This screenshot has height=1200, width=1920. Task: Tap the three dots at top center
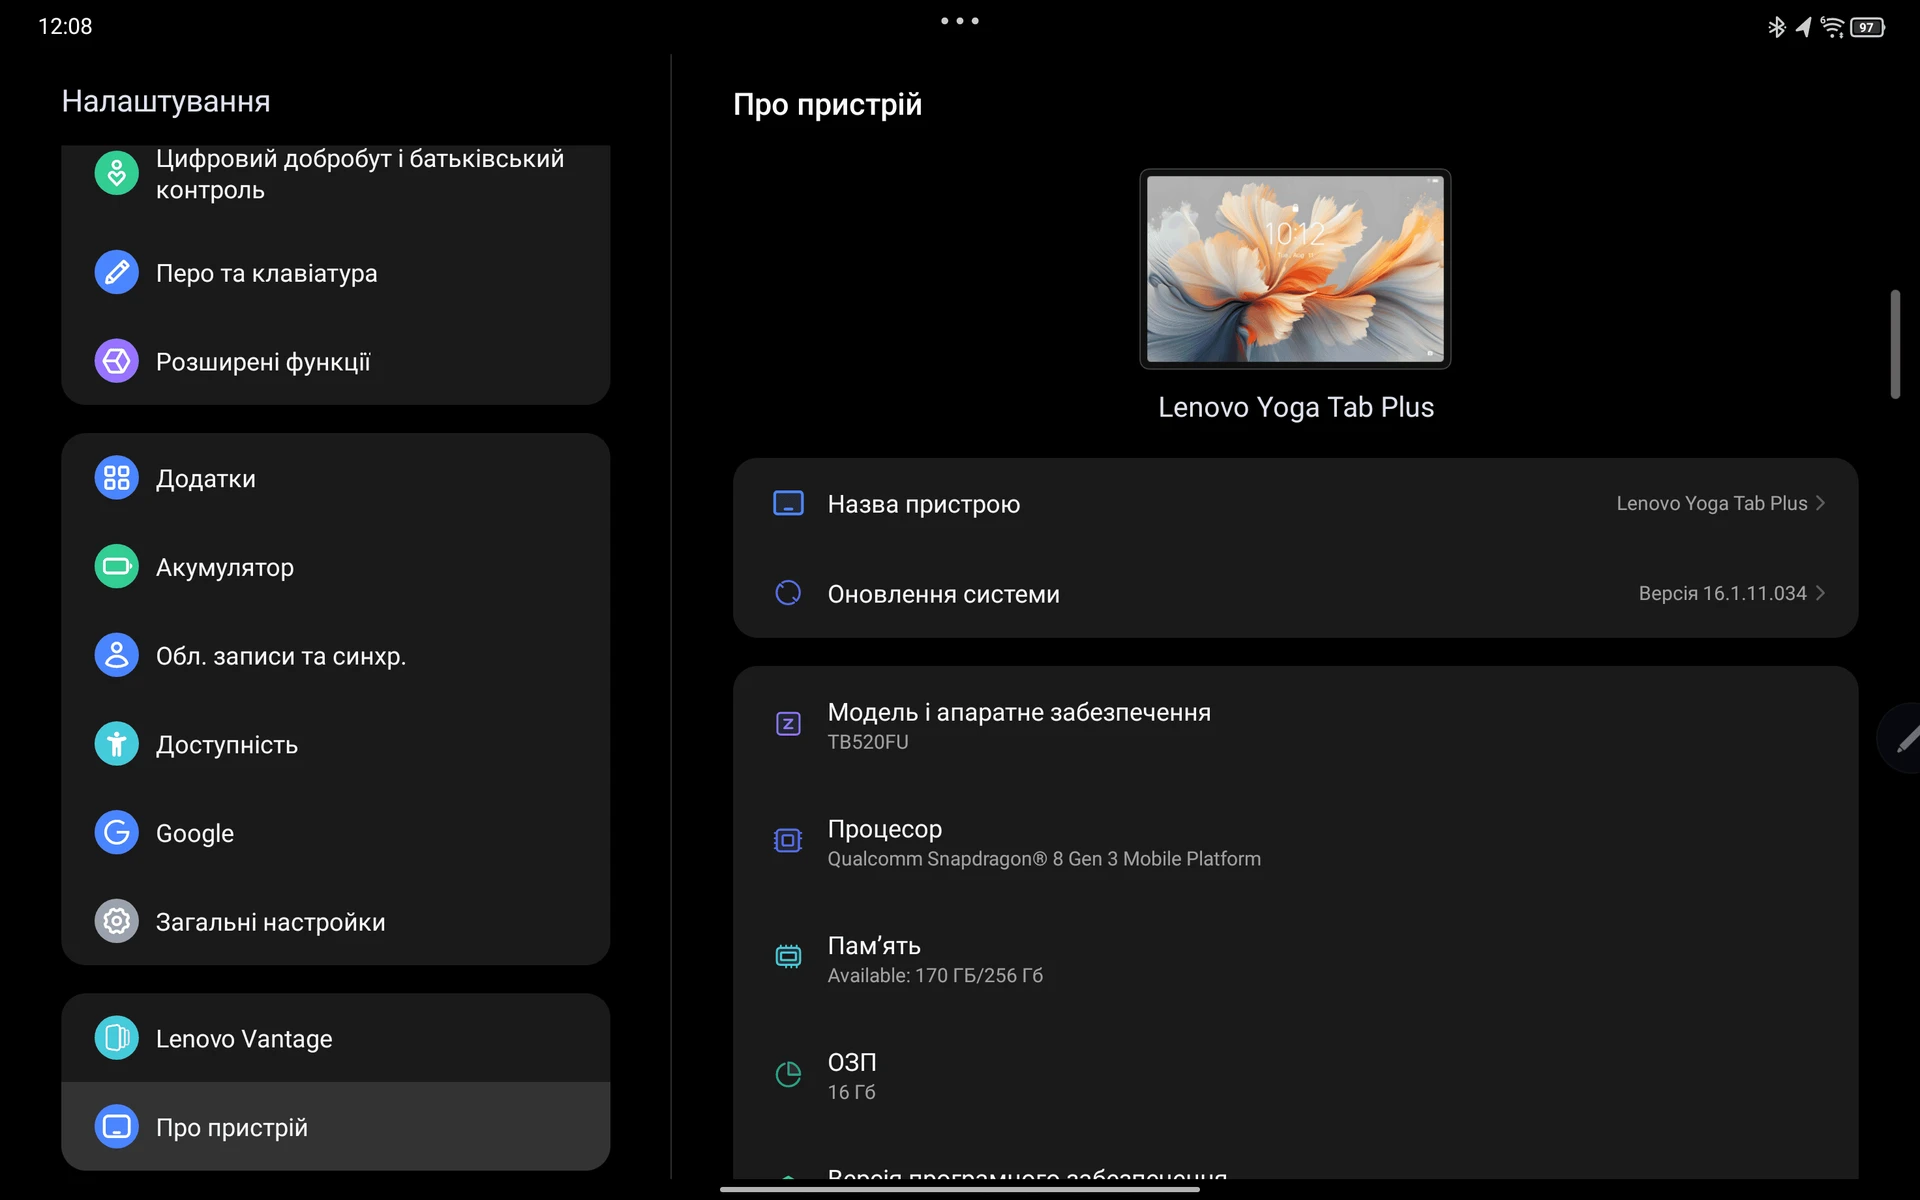coord(960,21)
